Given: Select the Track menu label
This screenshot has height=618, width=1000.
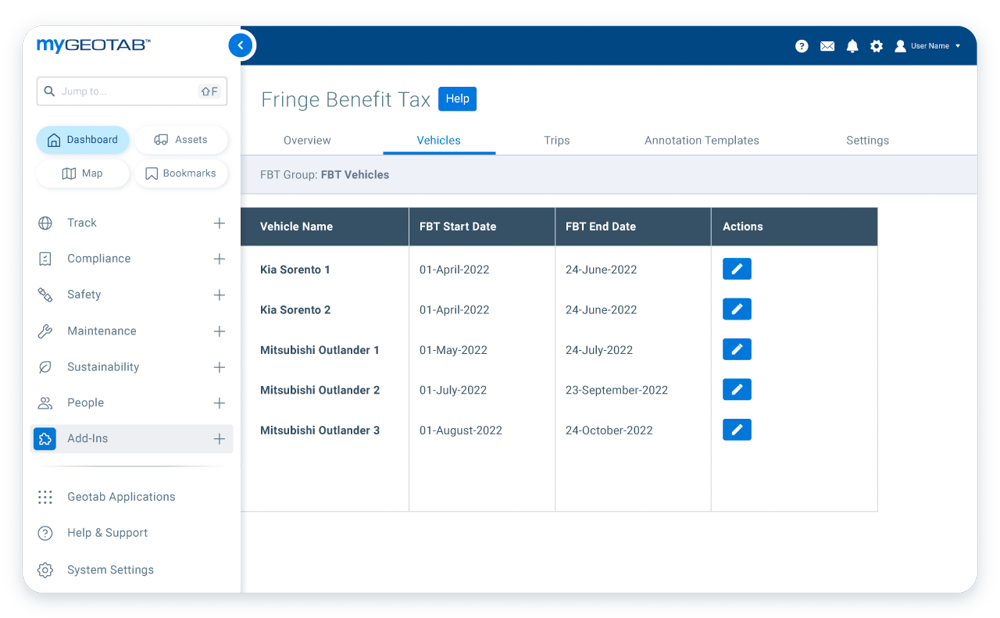Looking at the screenshot, I should point(82,223).
